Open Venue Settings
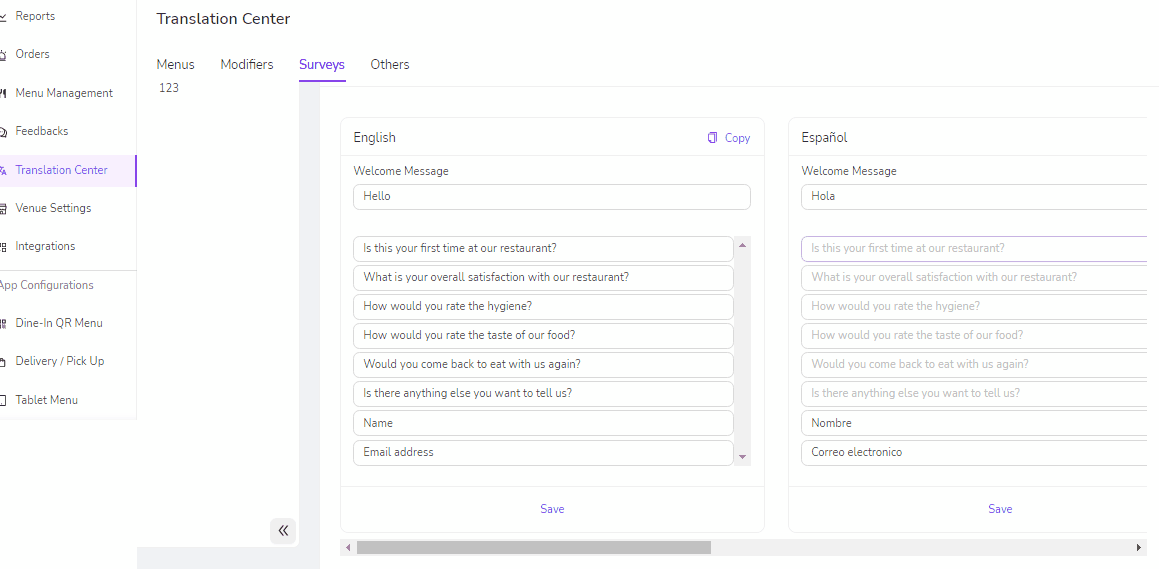The width and height of the screenshot is (1159, 569). (53, 208)
